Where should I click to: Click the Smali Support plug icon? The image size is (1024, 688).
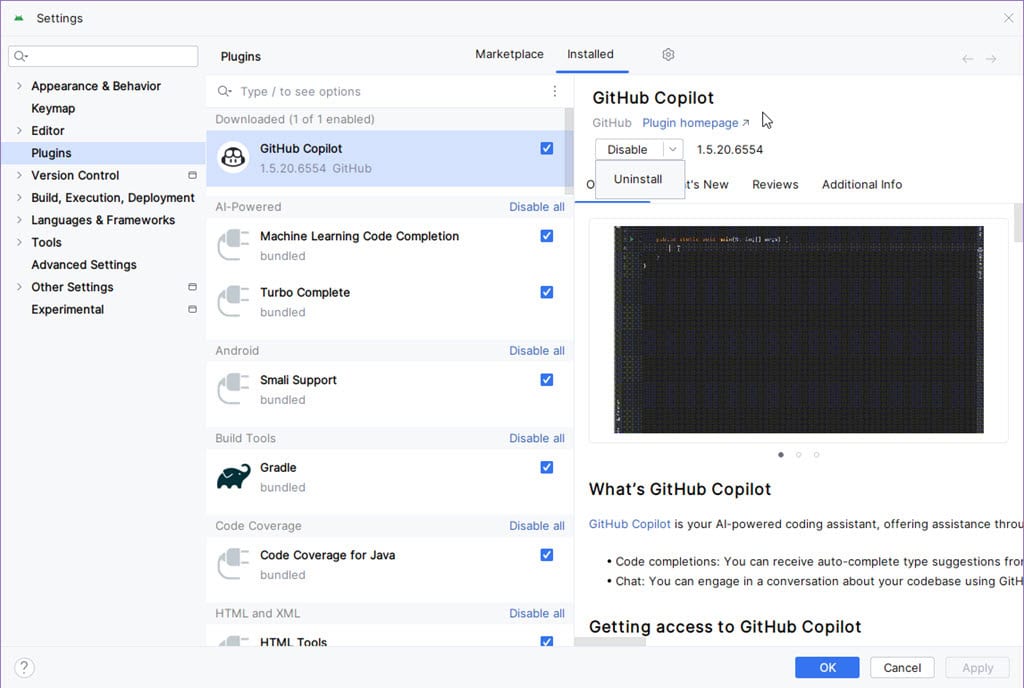pyautogui.click(x=233, y=388)
